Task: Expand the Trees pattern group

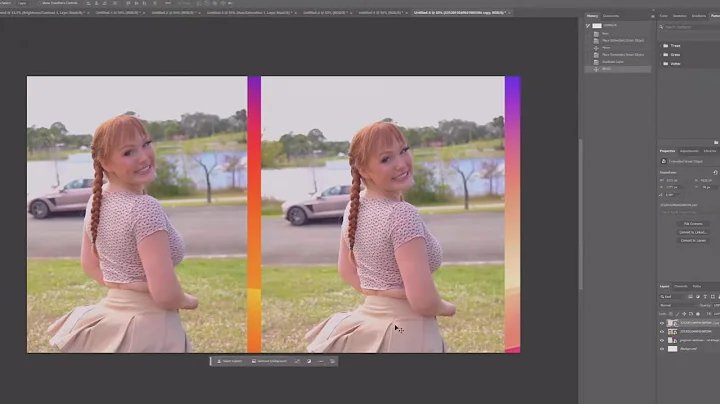Action: (660, 45)
